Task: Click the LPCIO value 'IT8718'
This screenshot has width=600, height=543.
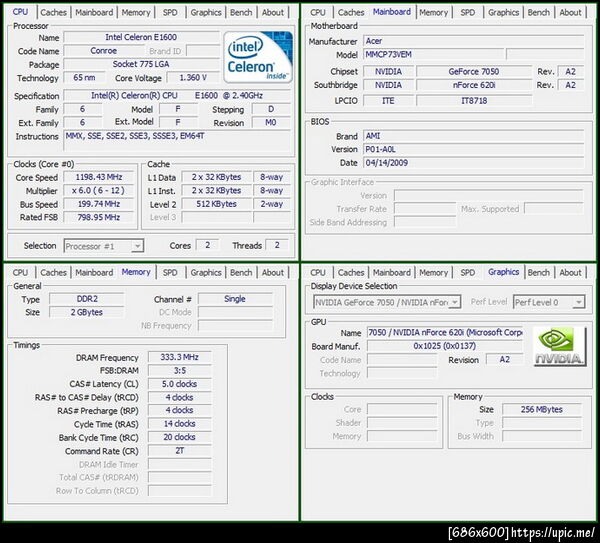Action: [x=474, y=101]
